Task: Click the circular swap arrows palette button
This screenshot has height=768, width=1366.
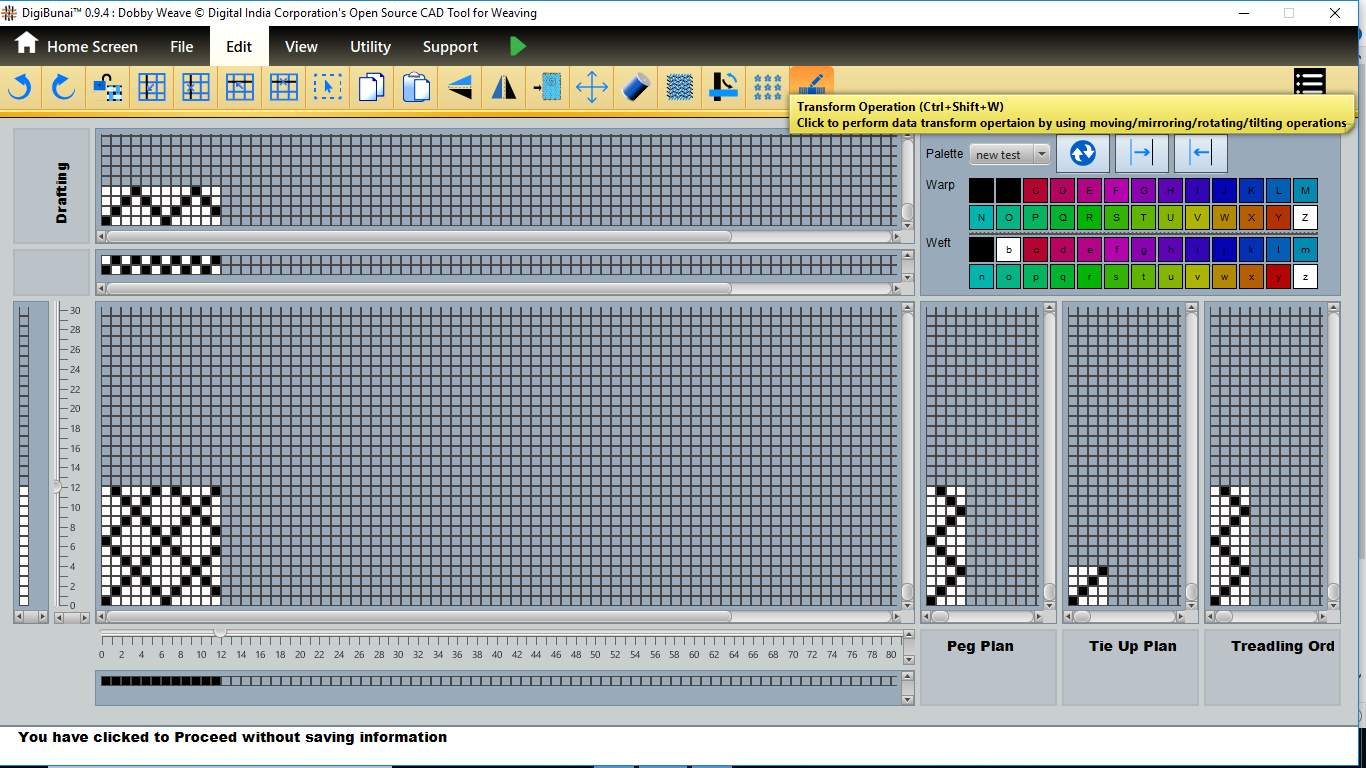Action: 1083,154
